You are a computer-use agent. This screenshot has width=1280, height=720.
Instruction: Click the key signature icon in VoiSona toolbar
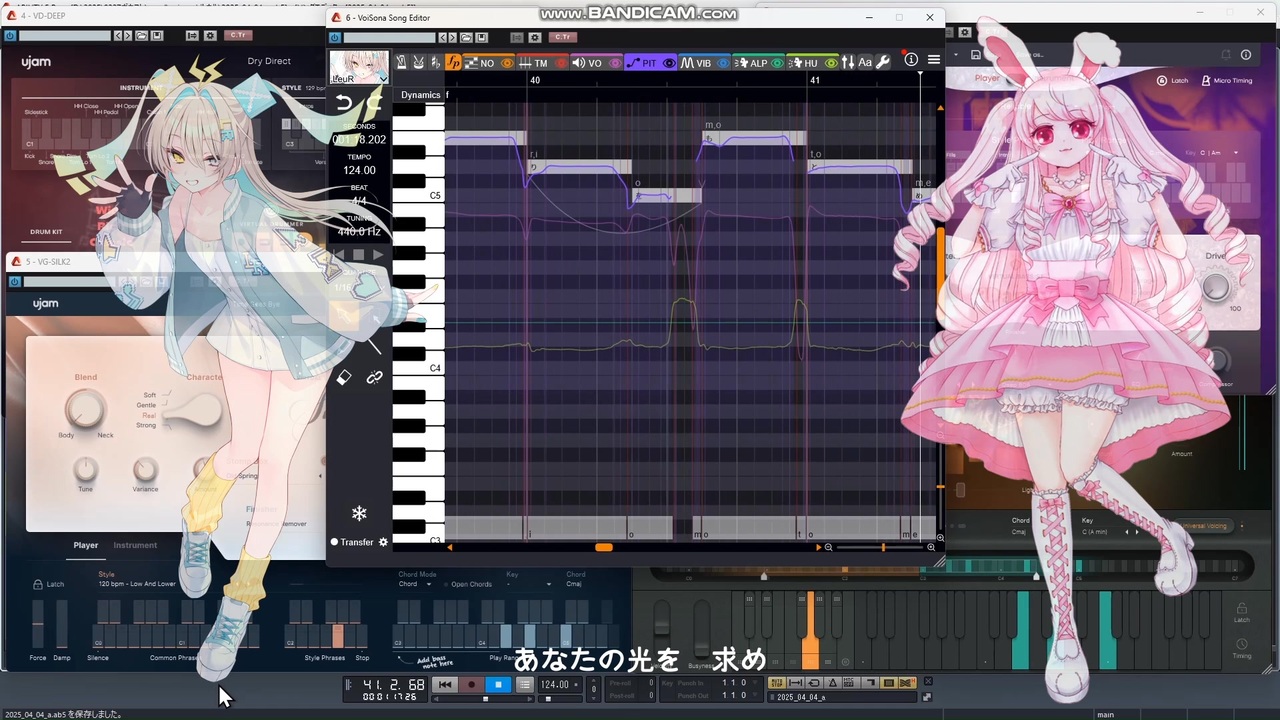435,63
